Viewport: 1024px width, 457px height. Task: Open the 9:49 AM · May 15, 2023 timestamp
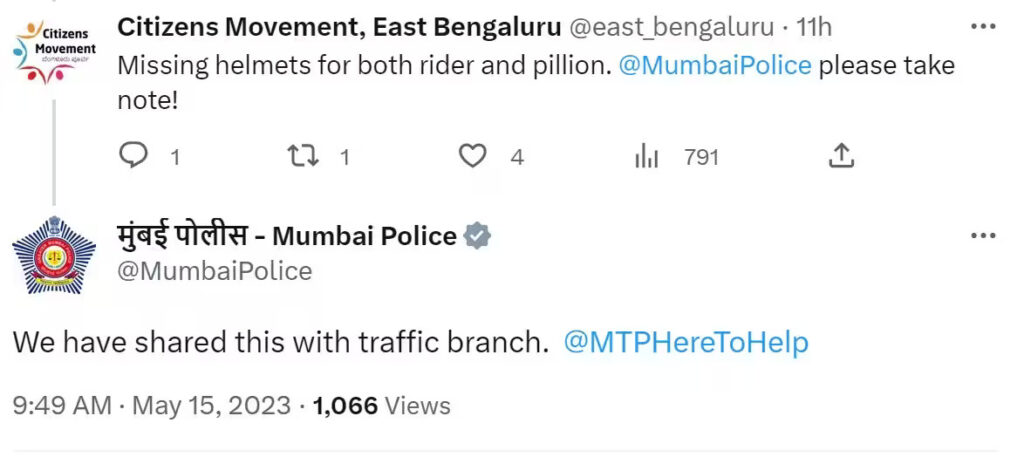pyautogui.click(x=152, y=406)
